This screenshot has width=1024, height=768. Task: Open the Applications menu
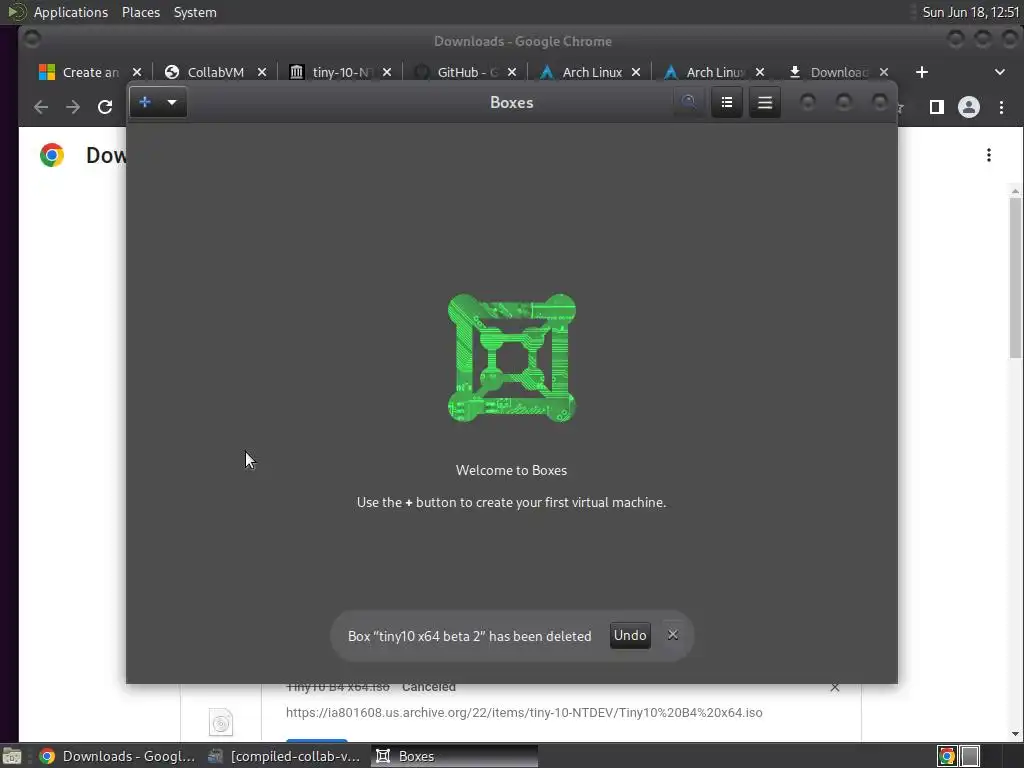71,12
